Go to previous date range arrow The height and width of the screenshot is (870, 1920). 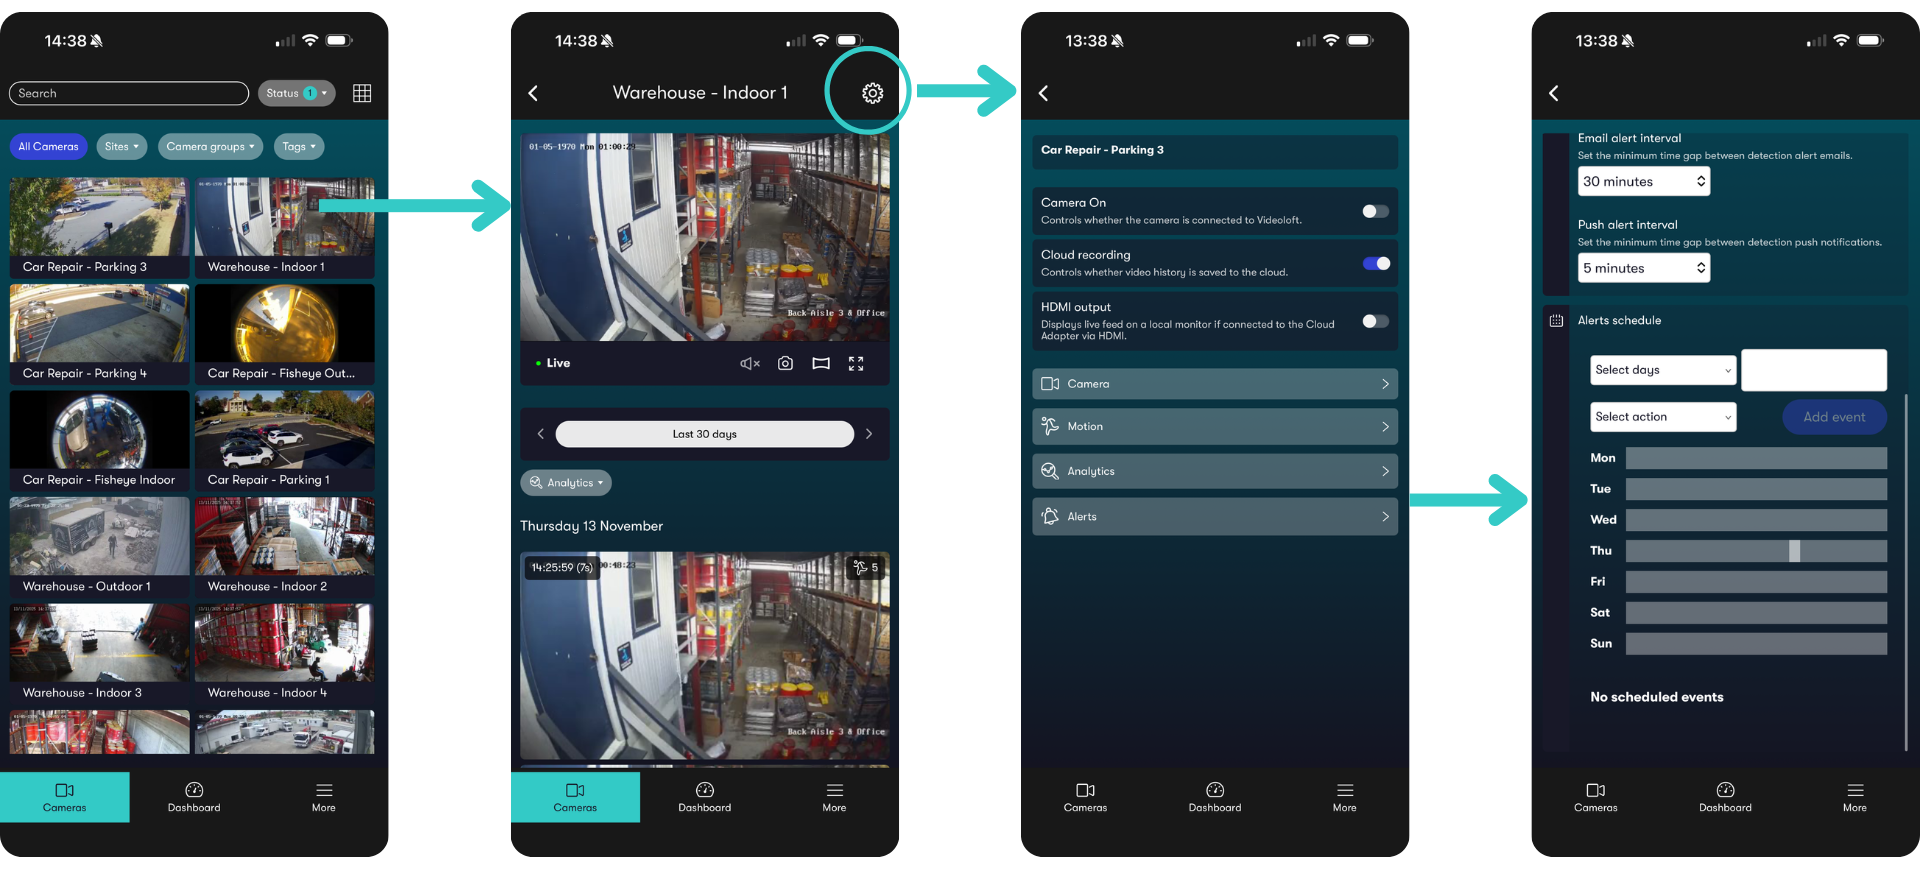[x=540, y=434]
